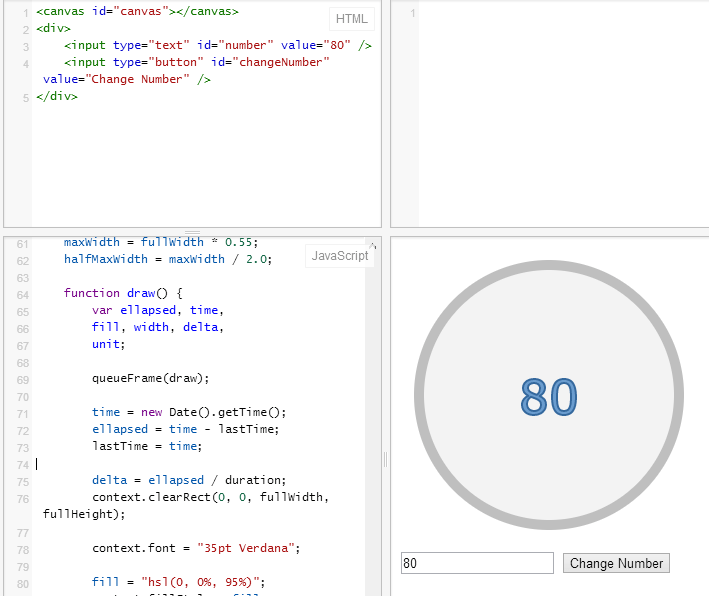Click the JavaScript panel label
The height and width of the screenshot is (596, 709).
point(340,256)
